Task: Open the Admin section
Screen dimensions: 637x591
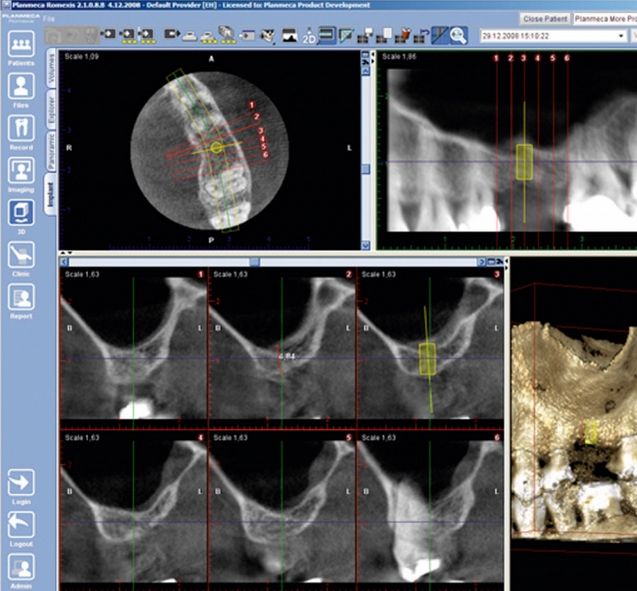Action: pyautogui.click(x=22, y=568)
